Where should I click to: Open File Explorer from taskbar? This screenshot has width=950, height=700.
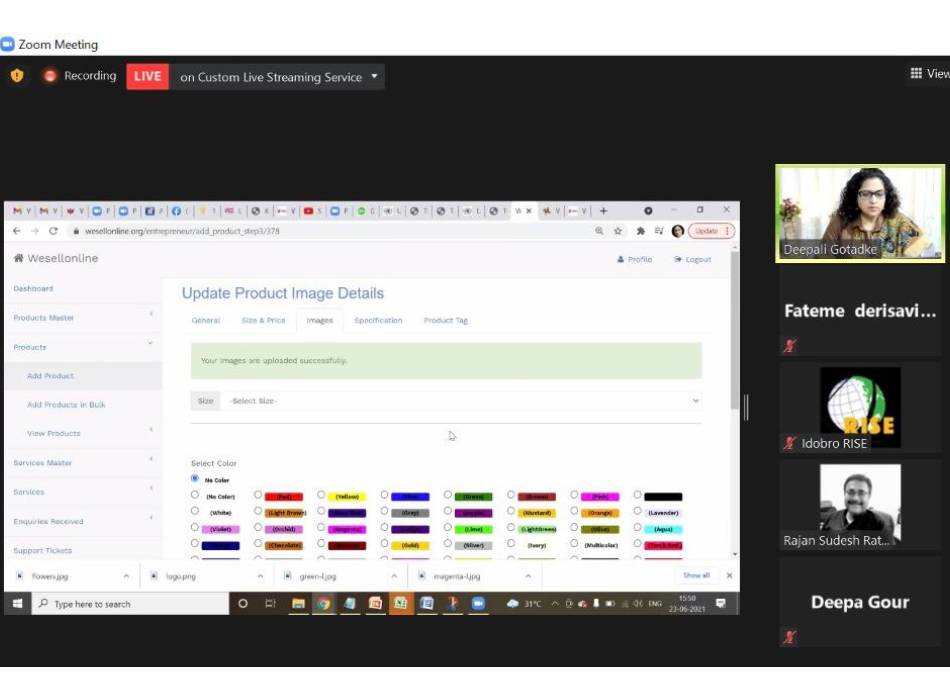tap(298, 604)
